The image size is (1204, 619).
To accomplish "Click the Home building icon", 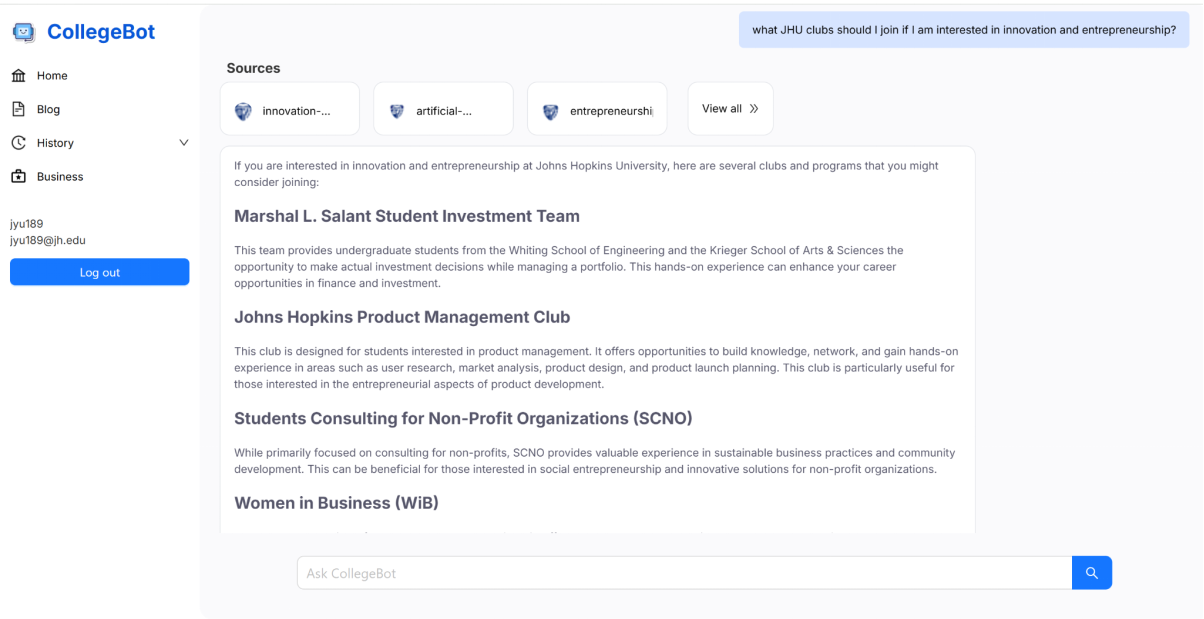I will coord(18,76).
